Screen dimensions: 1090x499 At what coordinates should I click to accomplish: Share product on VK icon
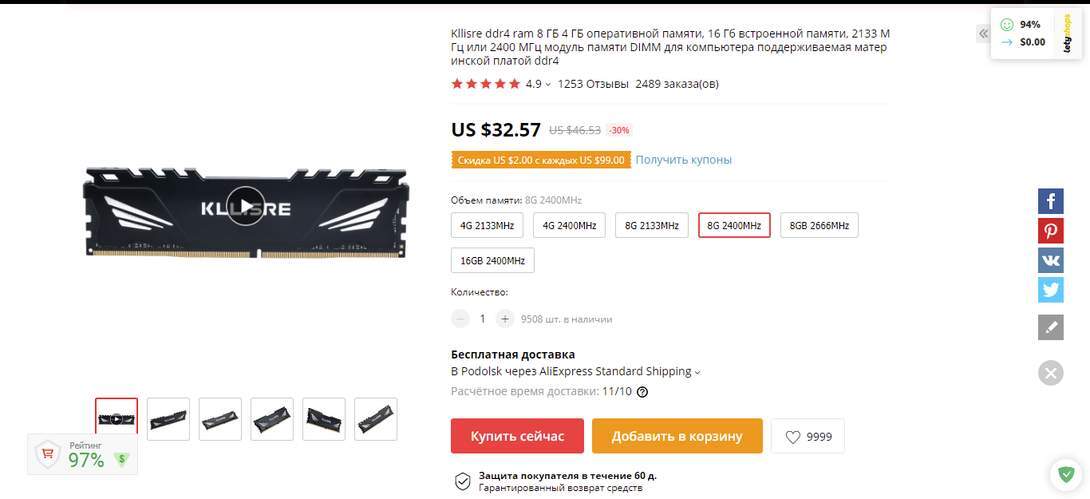point(1050,260)
